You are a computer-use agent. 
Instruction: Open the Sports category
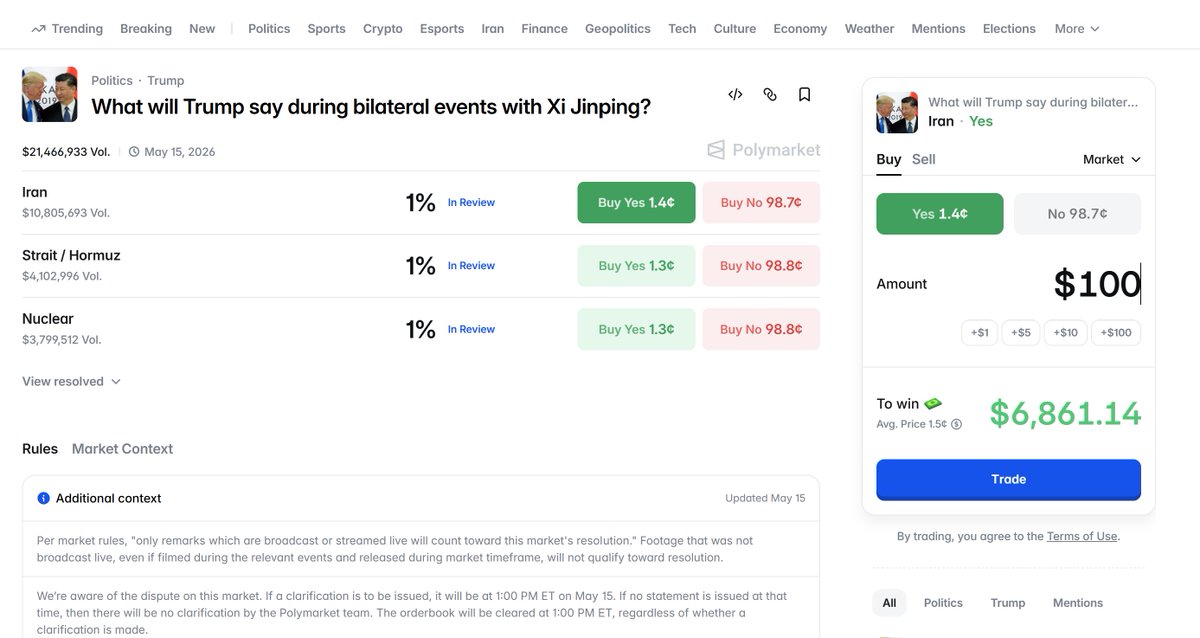click(326, 29)
